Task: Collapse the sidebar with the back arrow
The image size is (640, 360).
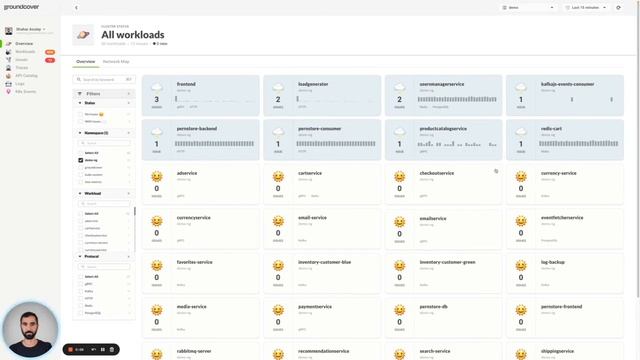Action: click(76, 7)
